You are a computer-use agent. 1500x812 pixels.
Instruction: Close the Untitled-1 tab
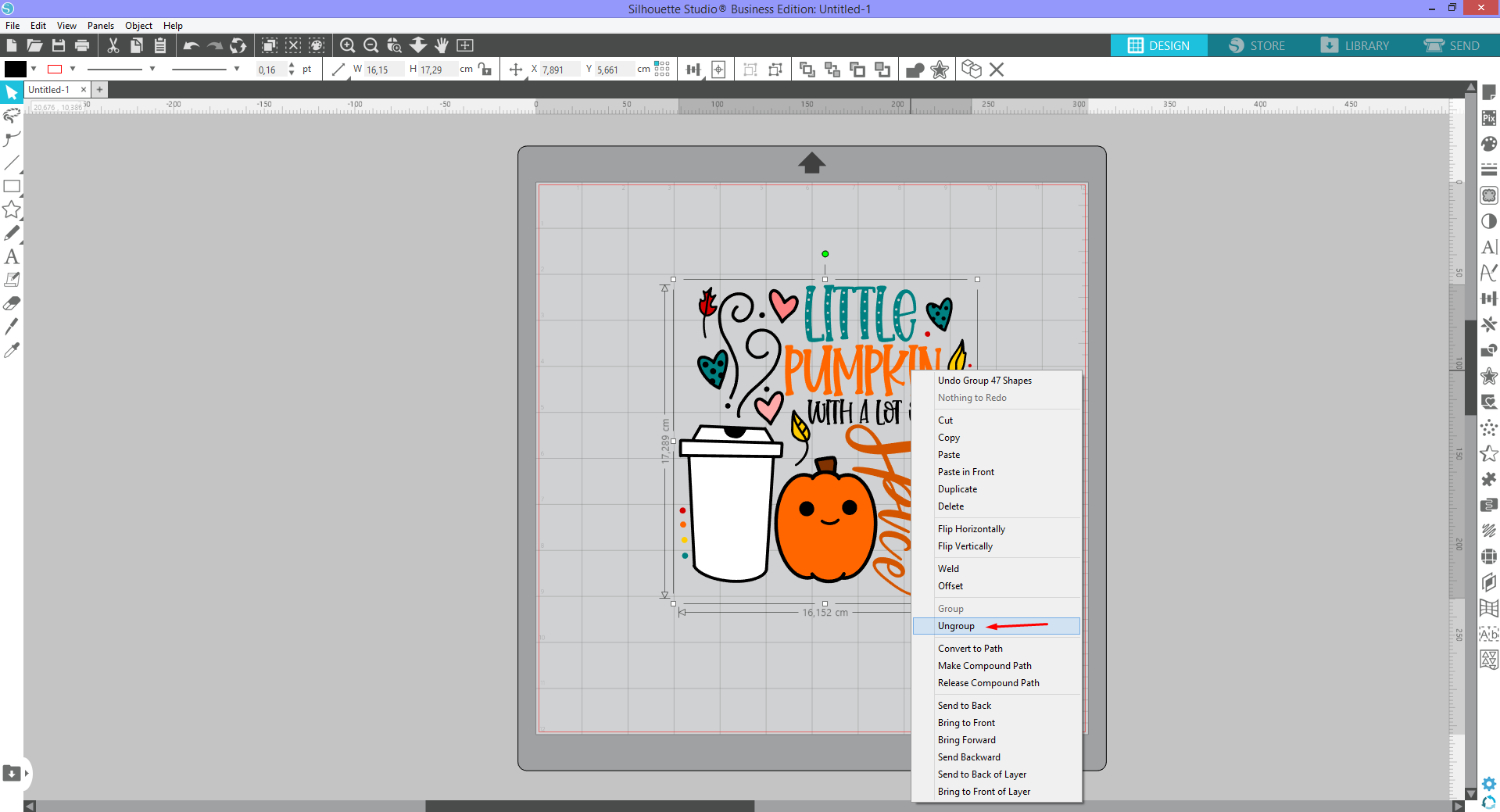(x=81, y=90)
